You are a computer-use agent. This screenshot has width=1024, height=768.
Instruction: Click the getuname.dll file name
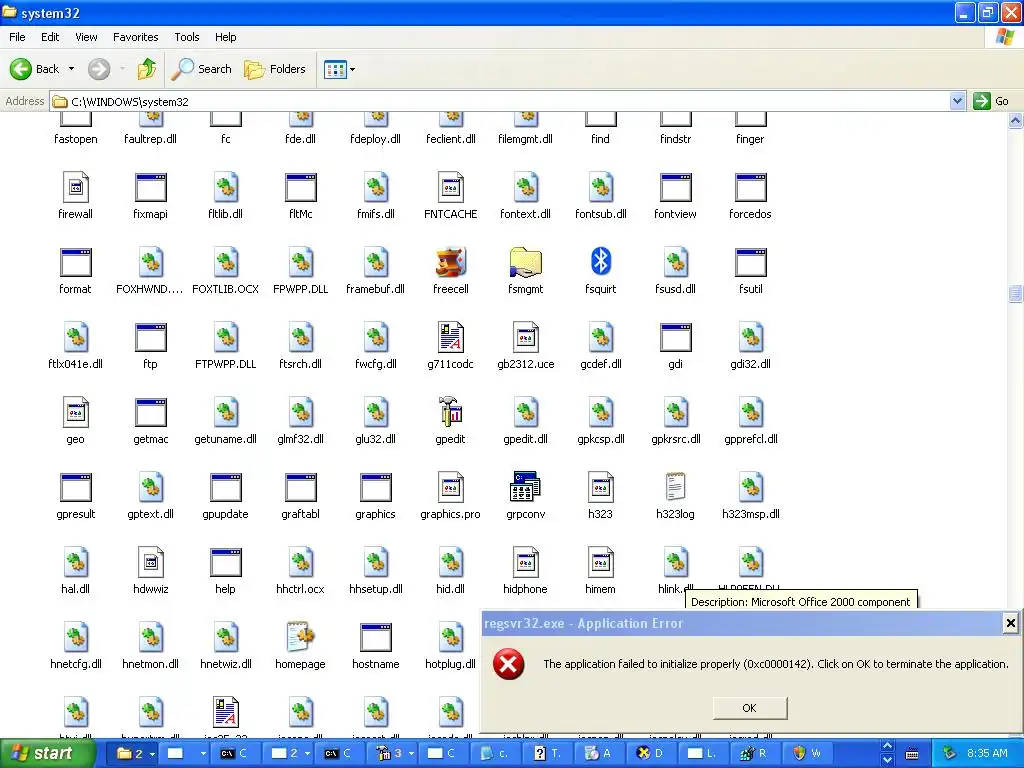pos(225,439)
